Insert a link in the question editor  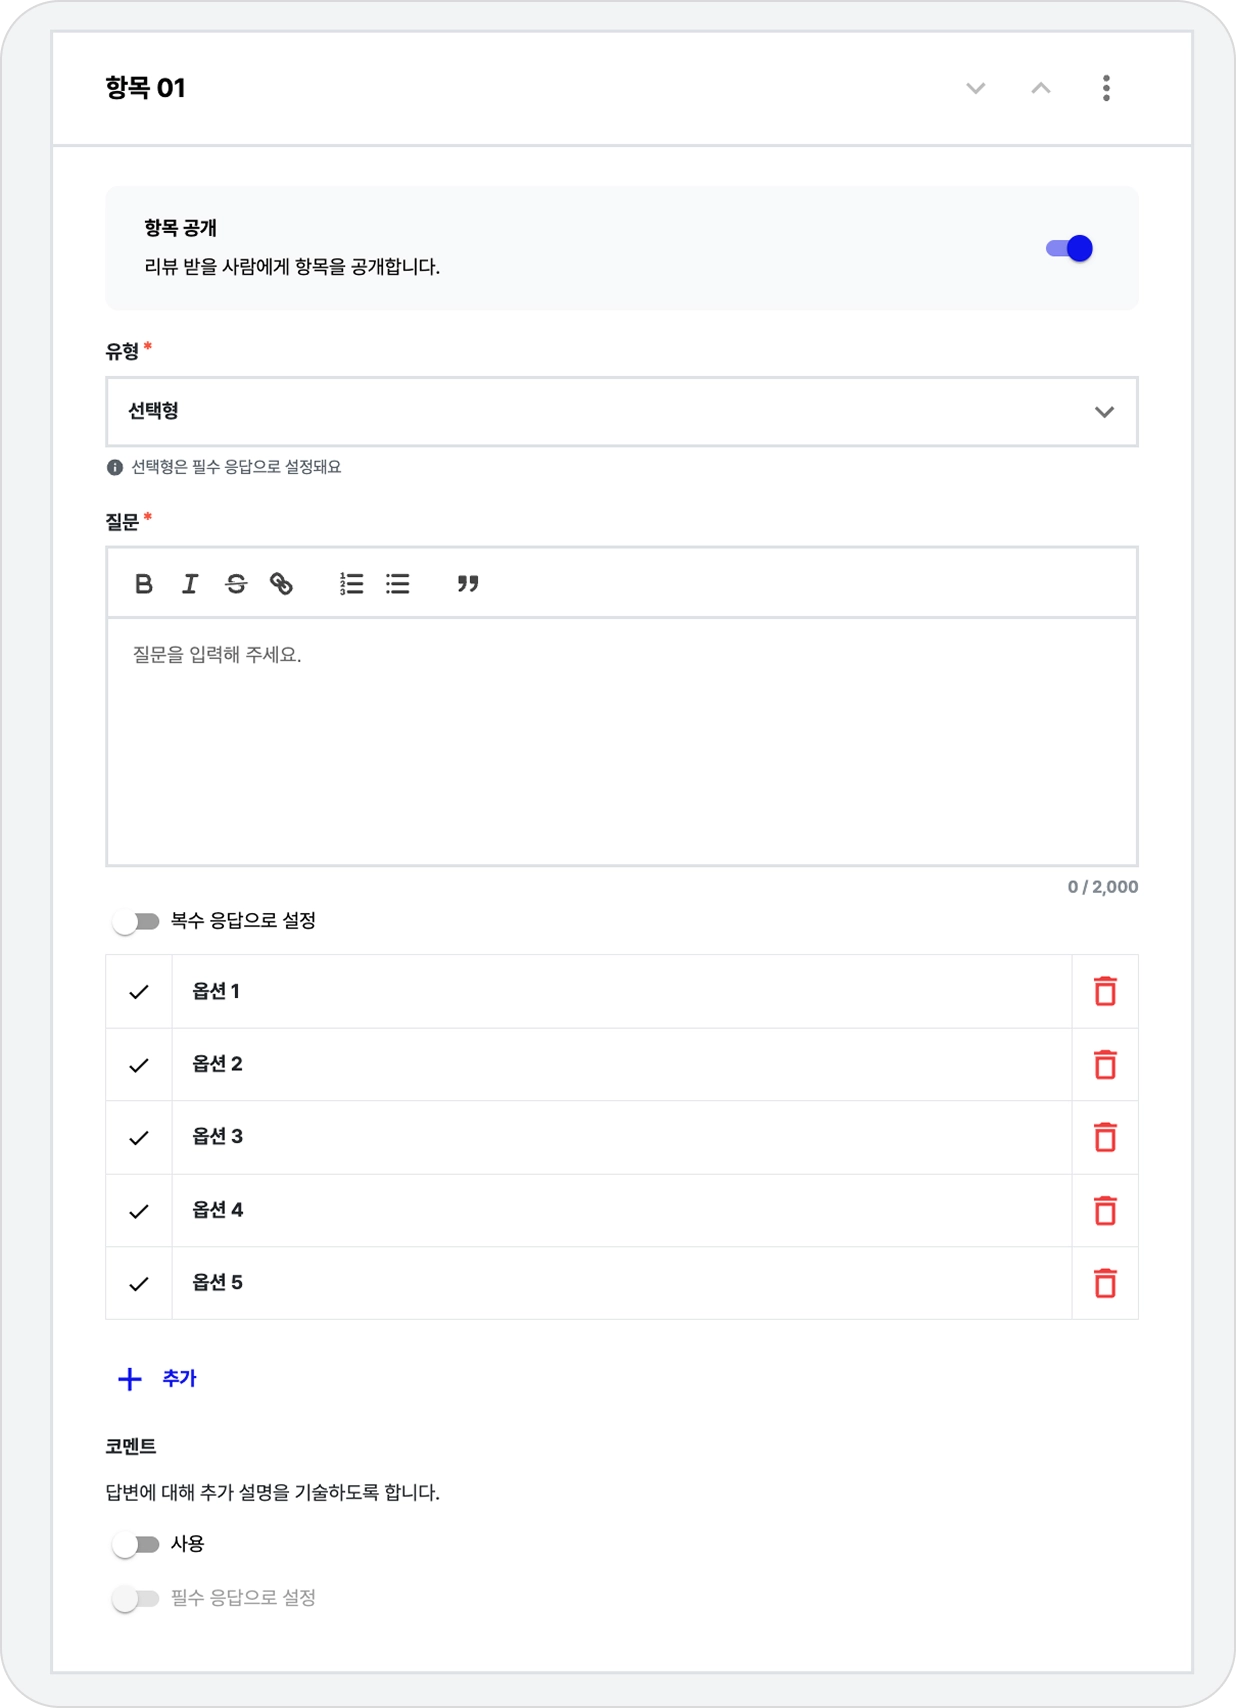click(282, 584)
